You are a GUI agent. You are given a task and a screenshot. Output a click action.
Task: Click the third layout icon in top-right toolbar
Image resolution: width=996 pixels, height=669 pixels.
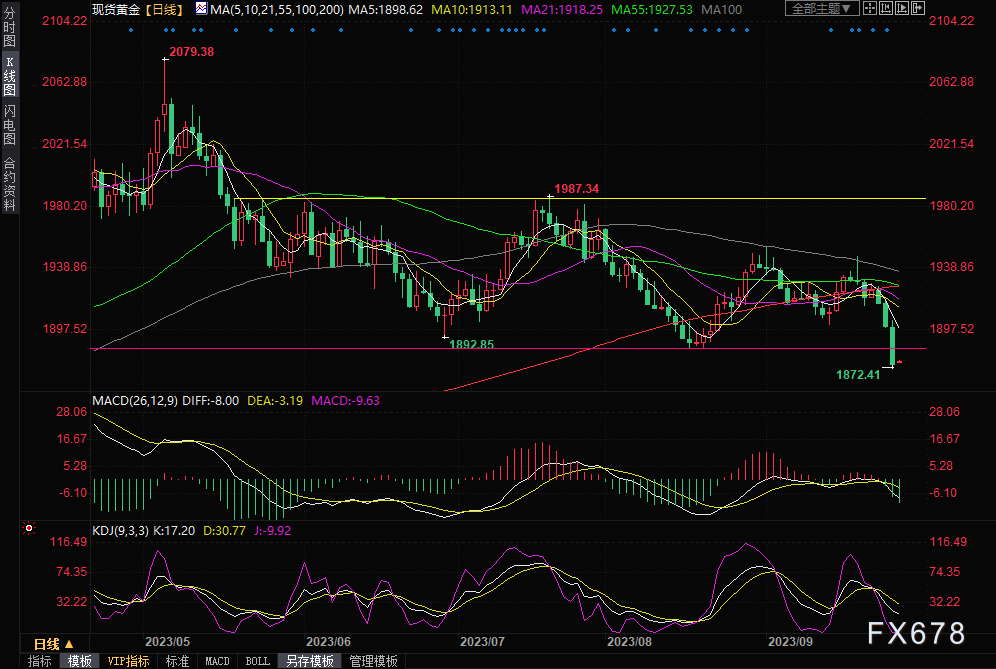(x=901, y=9)
